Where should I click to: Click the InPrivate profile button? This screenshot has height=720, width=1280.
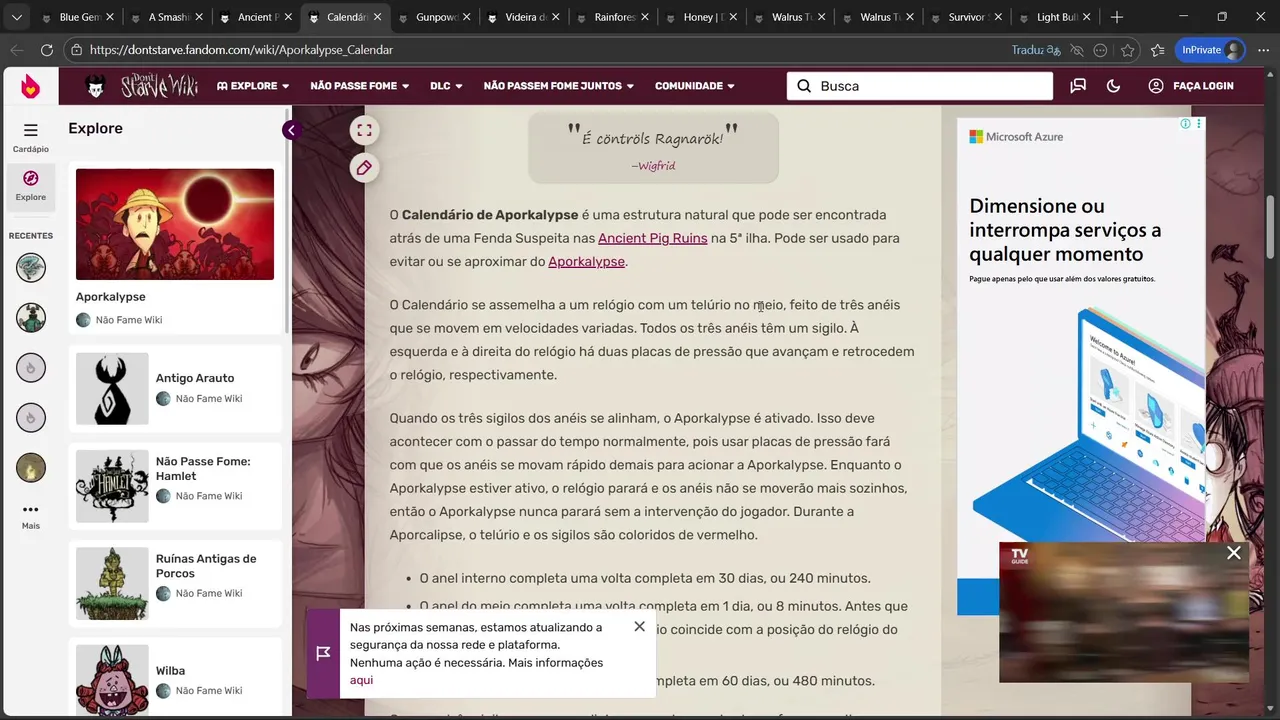pos(1210,50)
